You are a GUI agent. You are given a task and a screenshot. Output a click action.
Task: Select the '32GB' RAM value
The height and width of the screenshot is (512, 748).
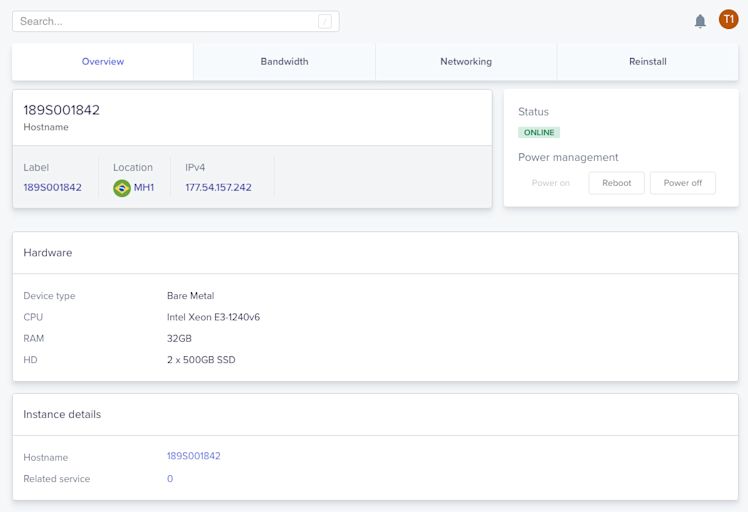coord(179,339)
